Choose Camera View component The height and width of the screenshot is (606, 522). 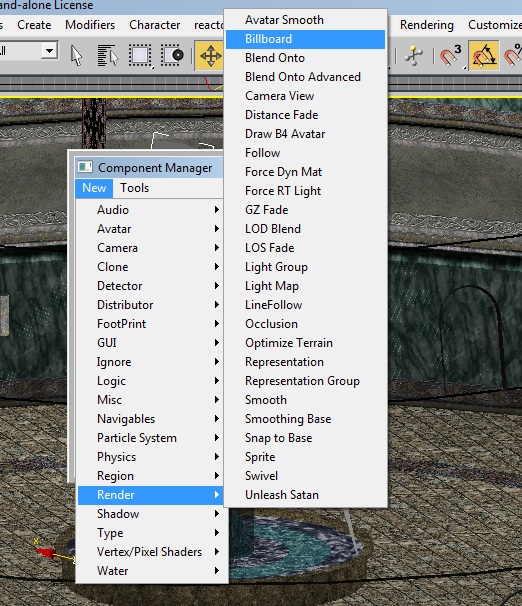pyautogui.click(x=305, y=95)
